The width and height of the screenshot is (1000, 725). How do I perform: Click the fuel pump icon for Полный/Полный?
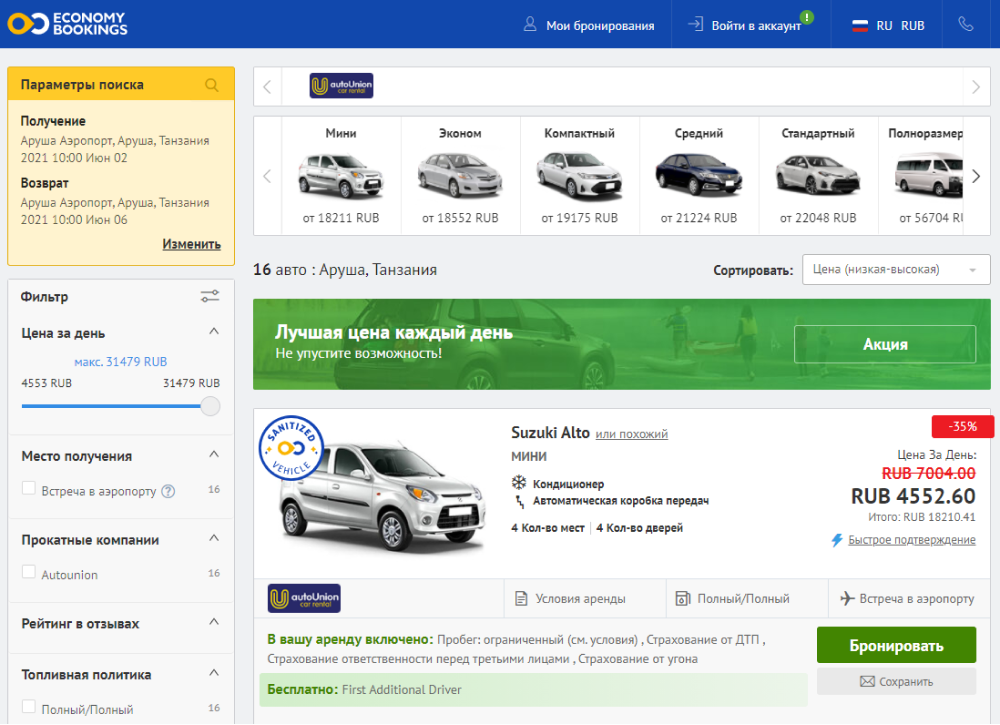click(682, 598)
